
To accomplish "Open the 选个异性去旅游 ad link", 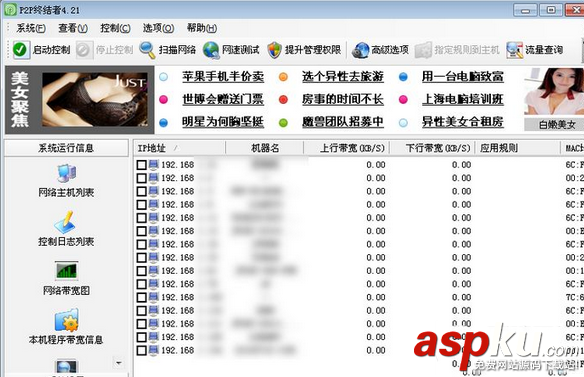I will [x=343, y=77].
